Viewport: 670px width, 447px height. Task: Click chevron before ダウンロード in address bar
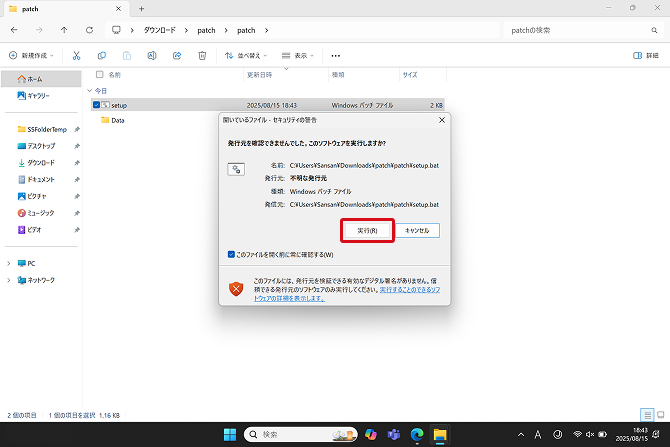[x=132, y=30]
